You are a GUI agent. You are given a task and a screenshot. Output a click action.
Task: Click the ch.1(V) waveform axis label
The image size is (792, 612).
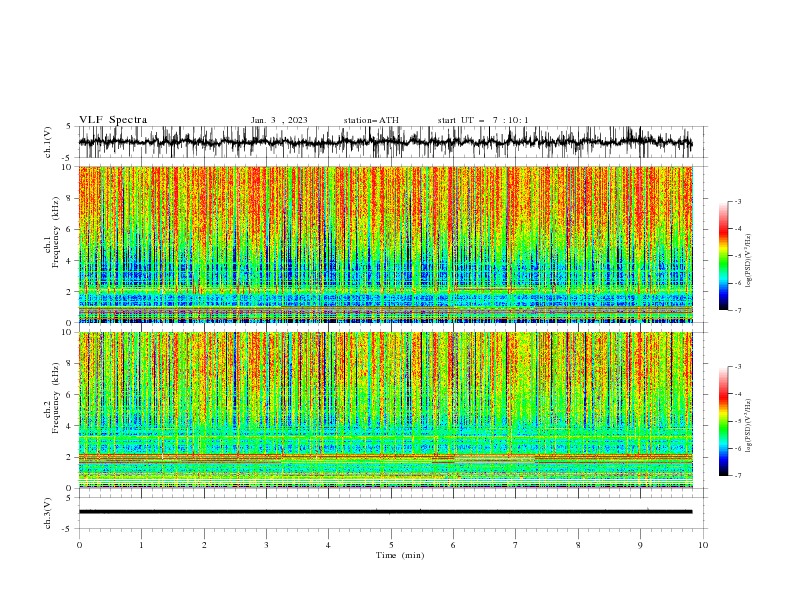(x=48, y=142)
